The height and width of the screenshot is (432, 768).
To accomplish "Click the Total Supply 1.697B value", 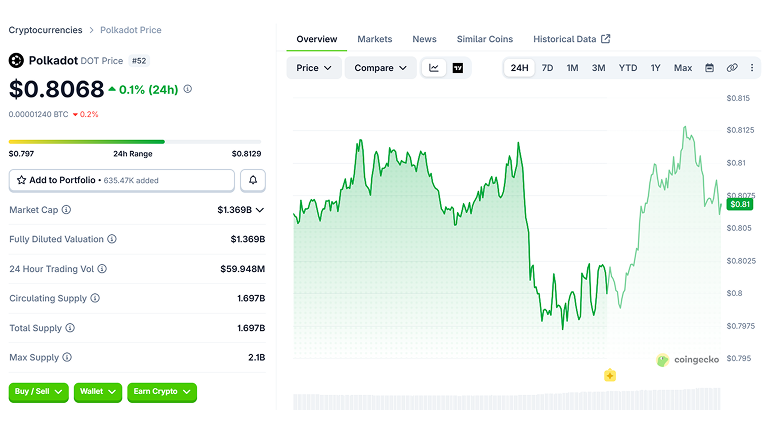I will coord(251,328).
